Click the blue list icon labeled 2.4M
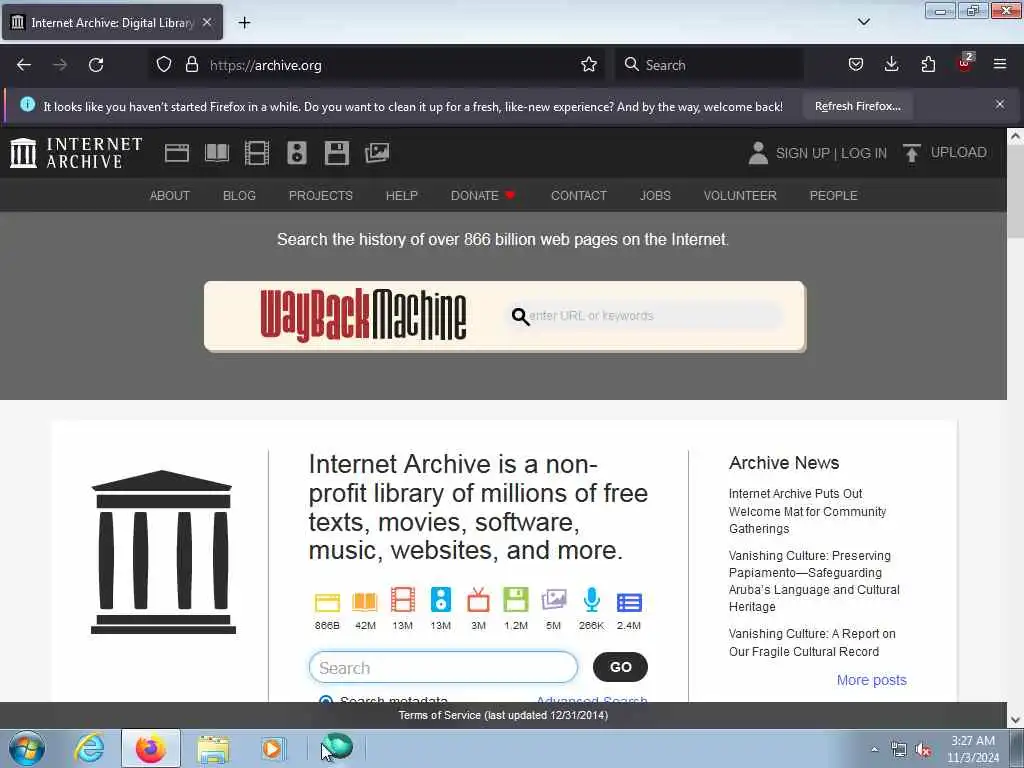 [629, 602]
